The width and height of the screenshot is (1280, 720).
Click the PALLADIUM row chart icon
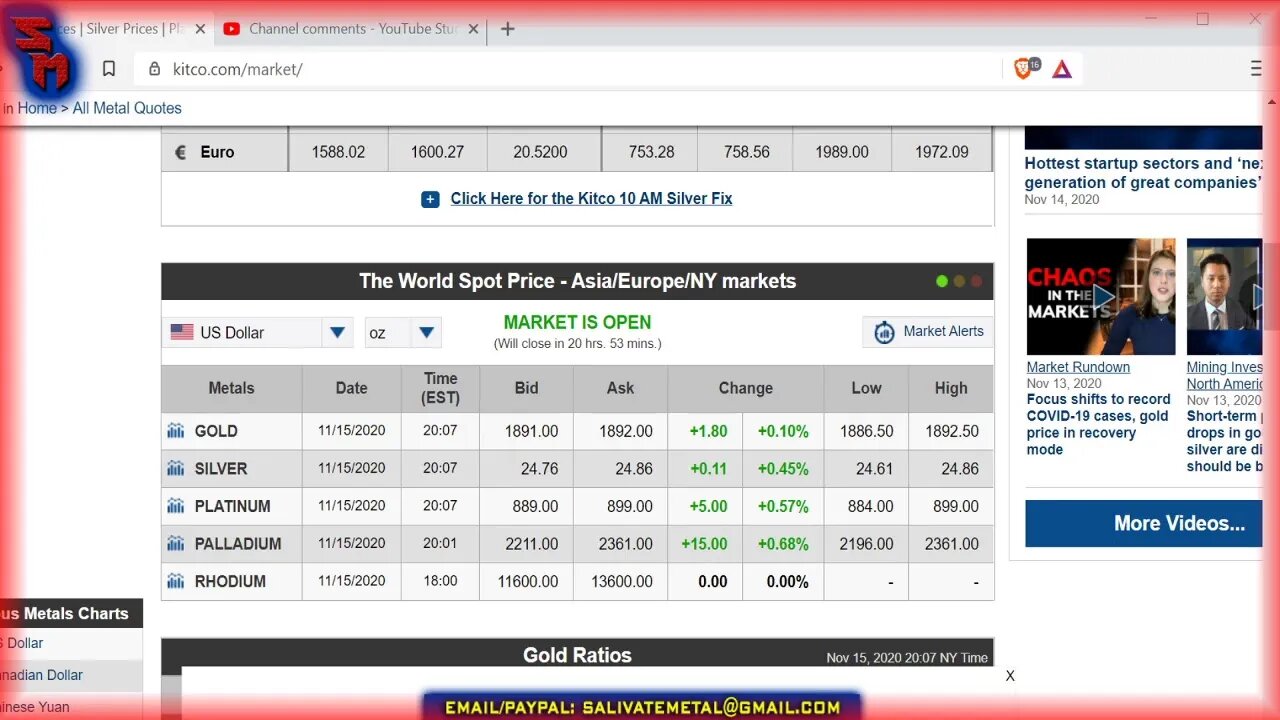click(x=176, y=544)
